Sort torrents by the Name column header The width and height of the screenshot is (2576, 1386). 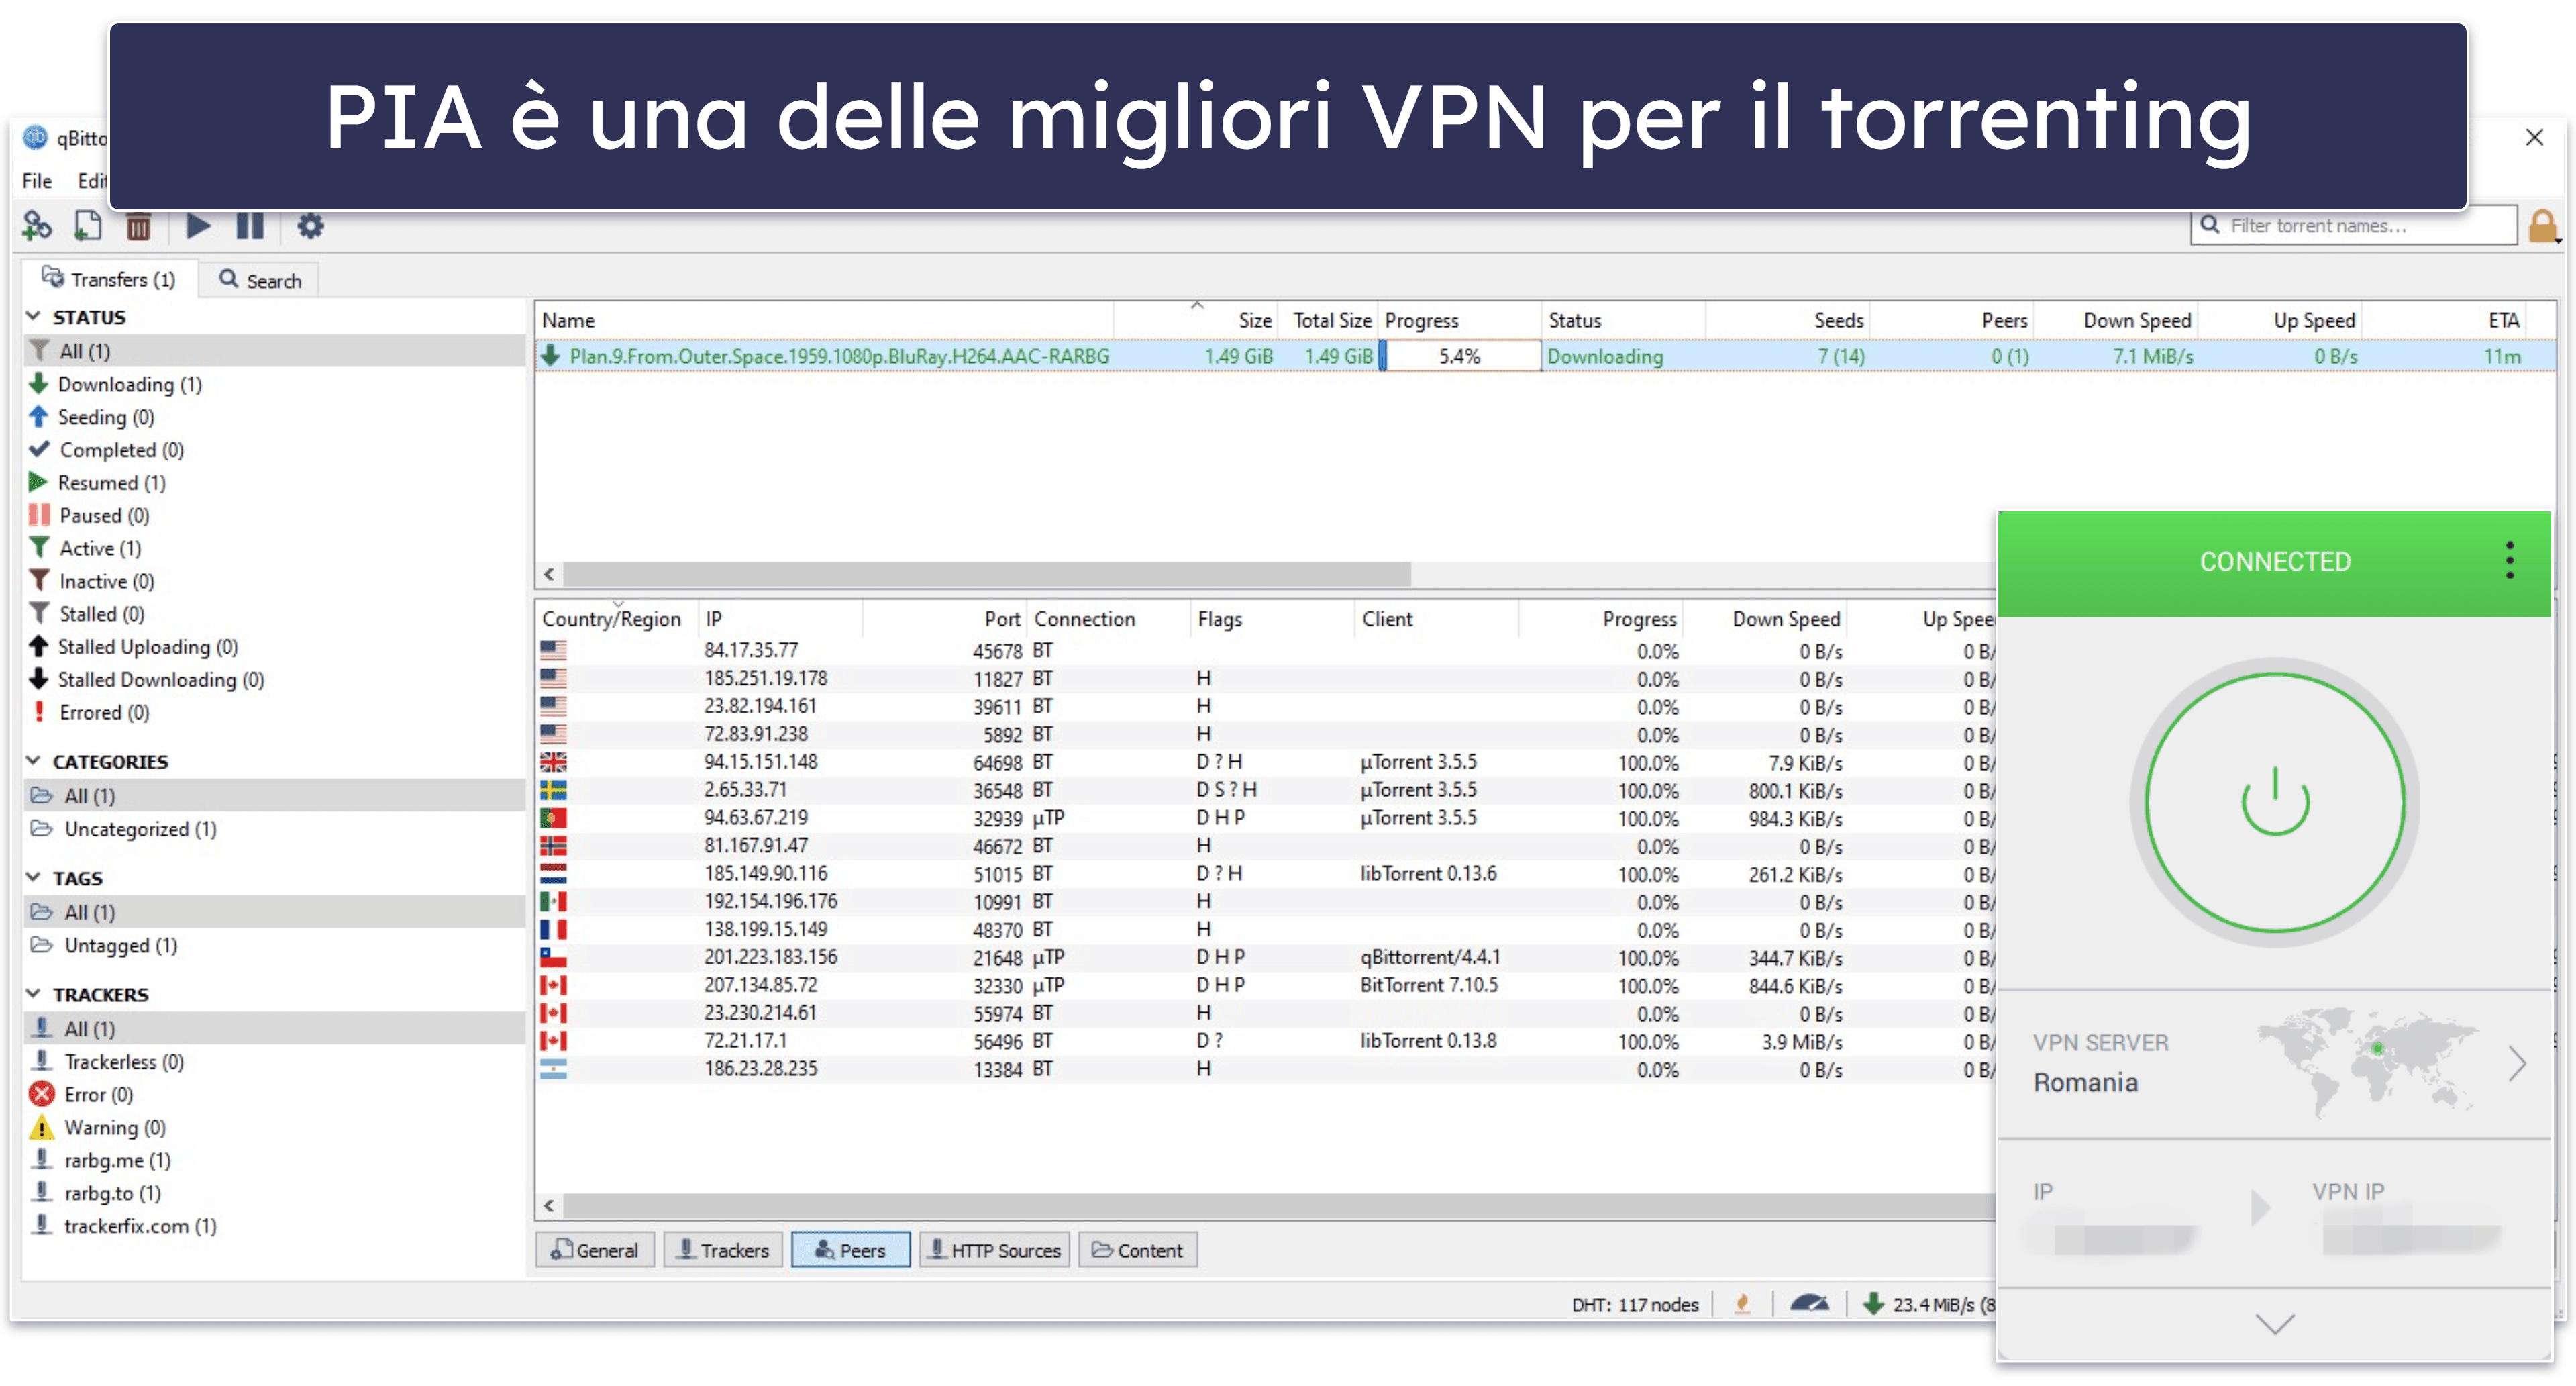click(x=824, y=320)
